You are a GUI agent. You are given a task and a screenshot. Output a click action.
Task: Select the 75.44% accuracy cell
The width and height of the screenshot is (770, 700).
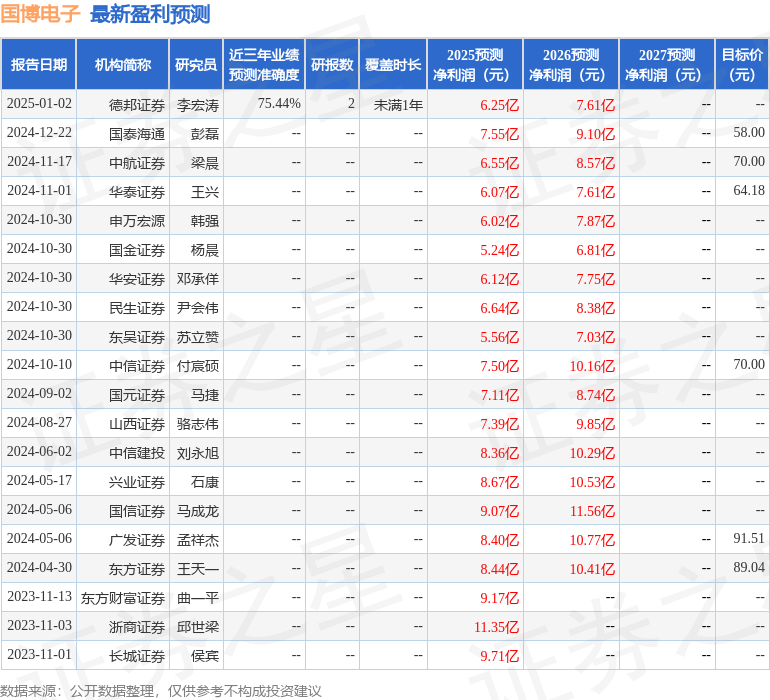[x=279, y=104]
